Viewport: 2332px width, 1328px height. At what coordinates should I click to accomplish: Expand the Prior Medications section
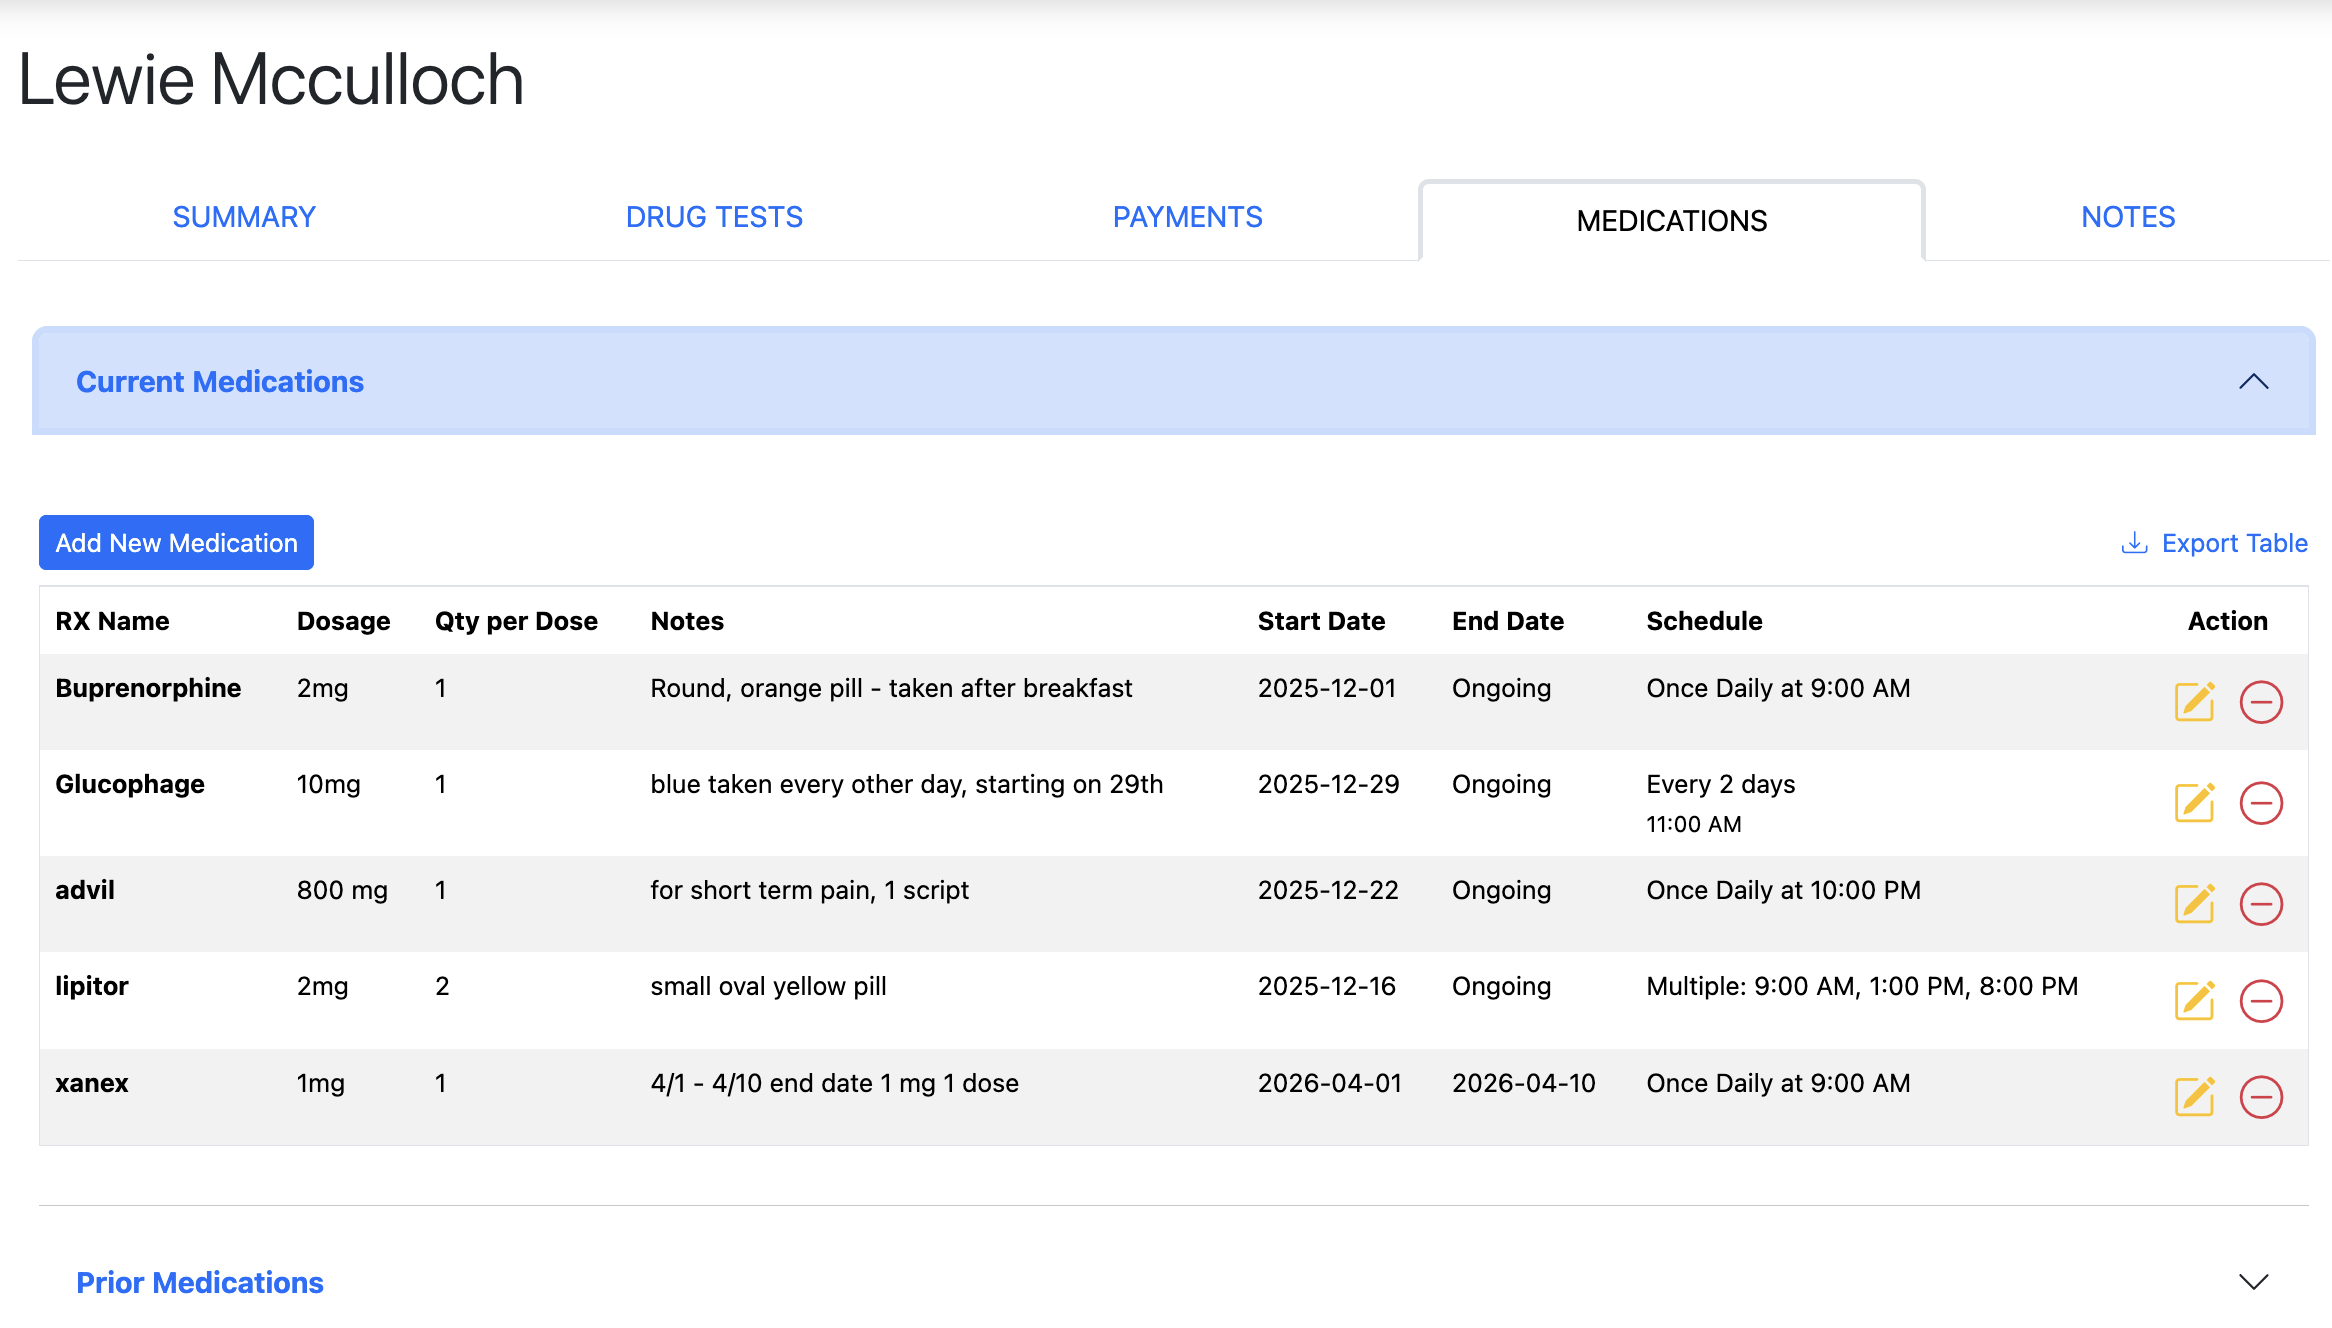point(2255,1281)
